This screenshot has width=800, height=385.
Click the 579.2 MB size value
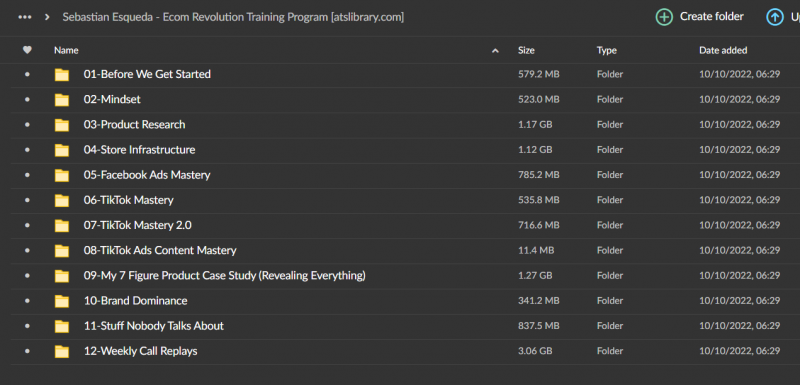coord(539,74)
